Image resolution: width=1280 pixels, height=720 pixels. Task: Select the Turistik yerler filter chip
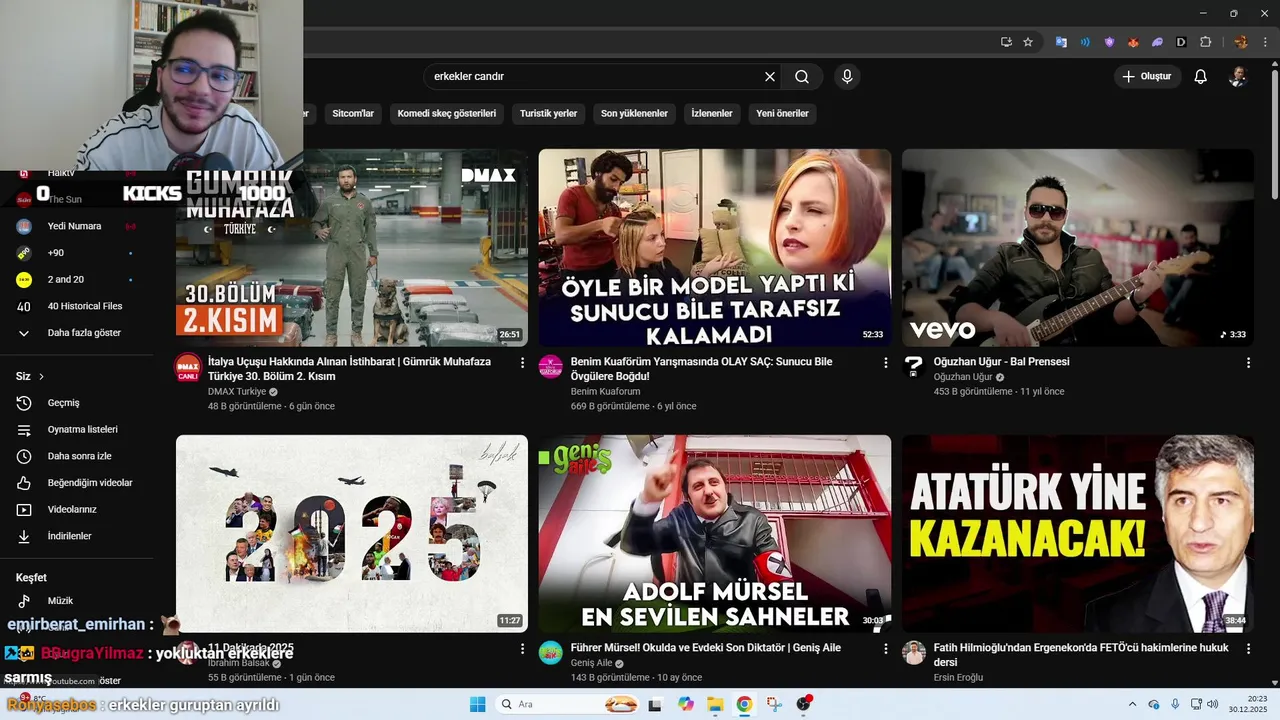(548, 114)
